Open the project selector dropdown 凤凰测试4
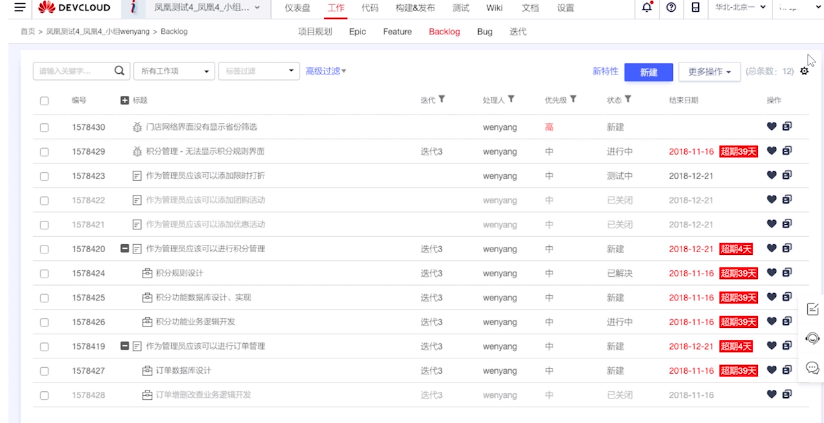Image resolution: width=824 pixels, height=423 pixels. coord(207,7)
